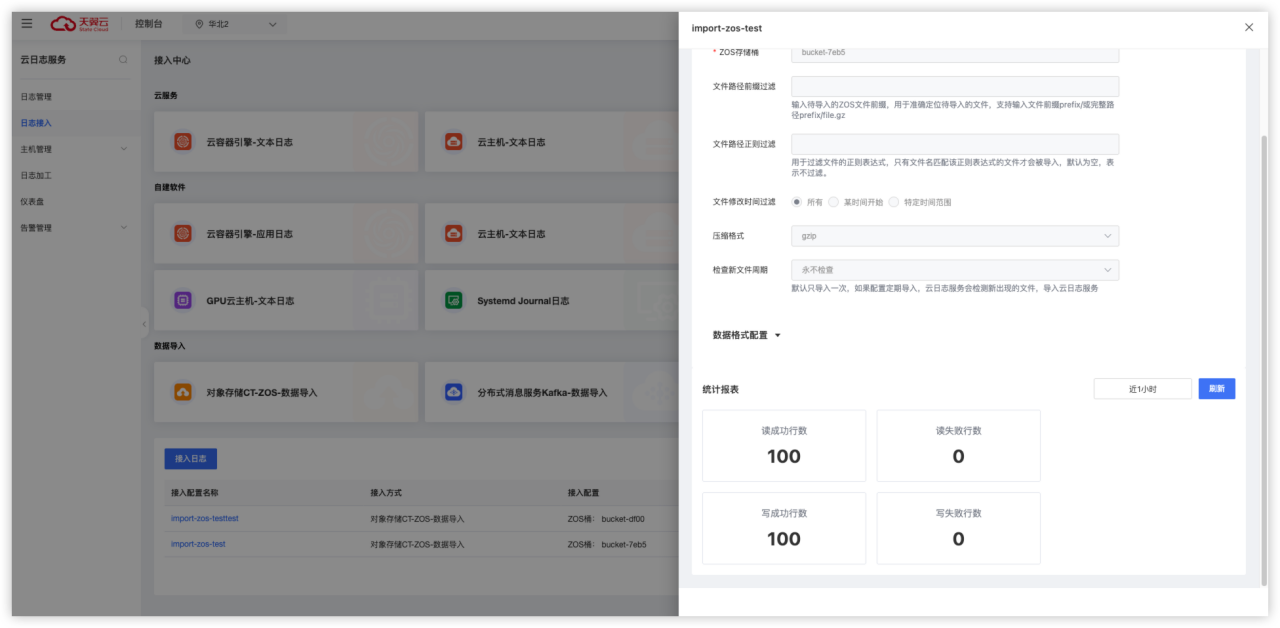This screenshot has height=628, width=1280.
Task: Click the Systemd Journal日志 green icon
Action: point(454,300)
